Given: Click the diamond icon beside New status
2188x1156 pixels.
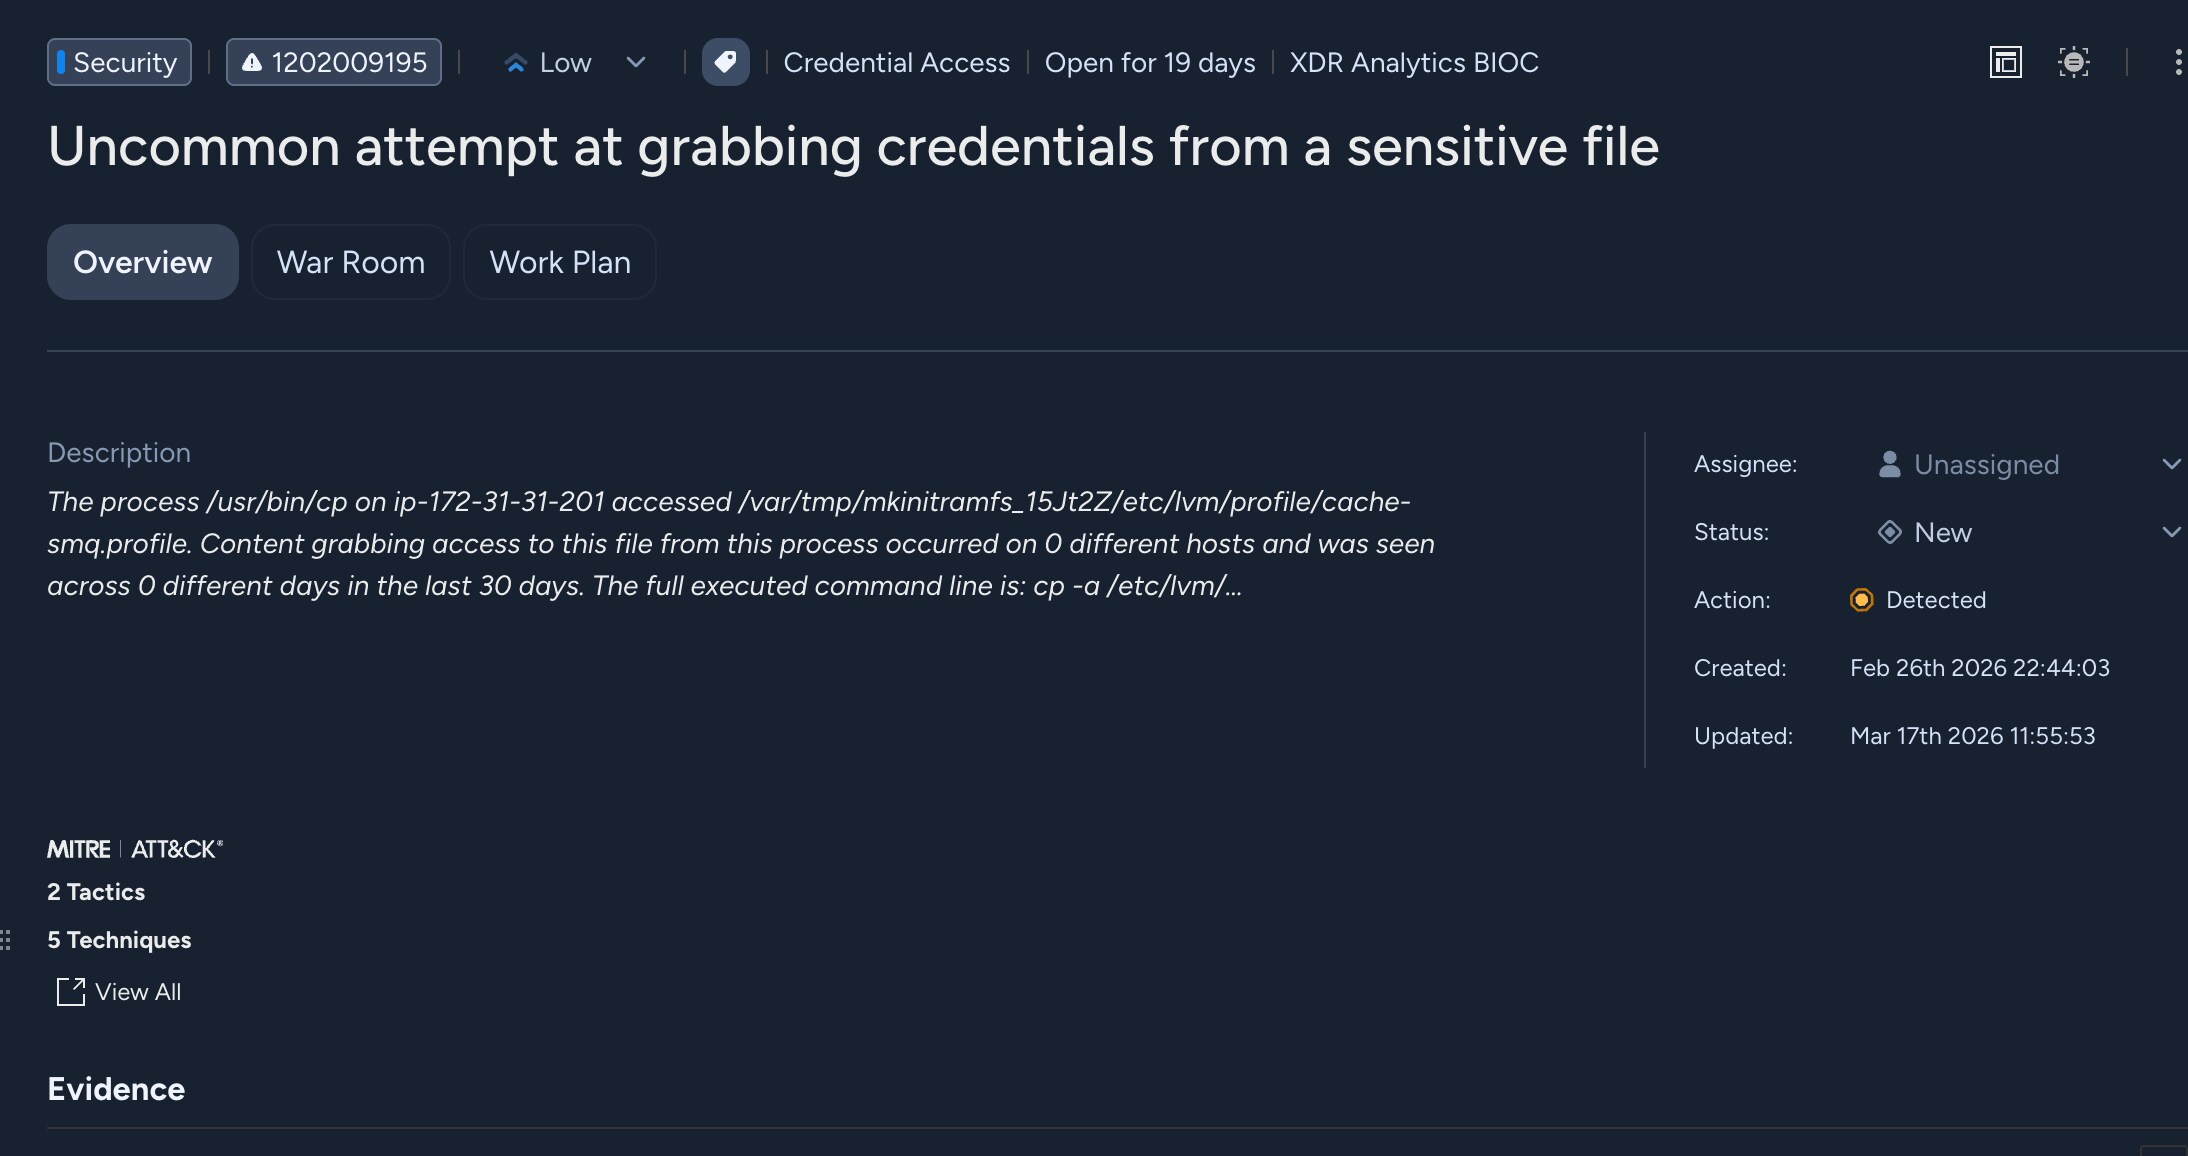Looking at the screenshot, I should 1891,532.
